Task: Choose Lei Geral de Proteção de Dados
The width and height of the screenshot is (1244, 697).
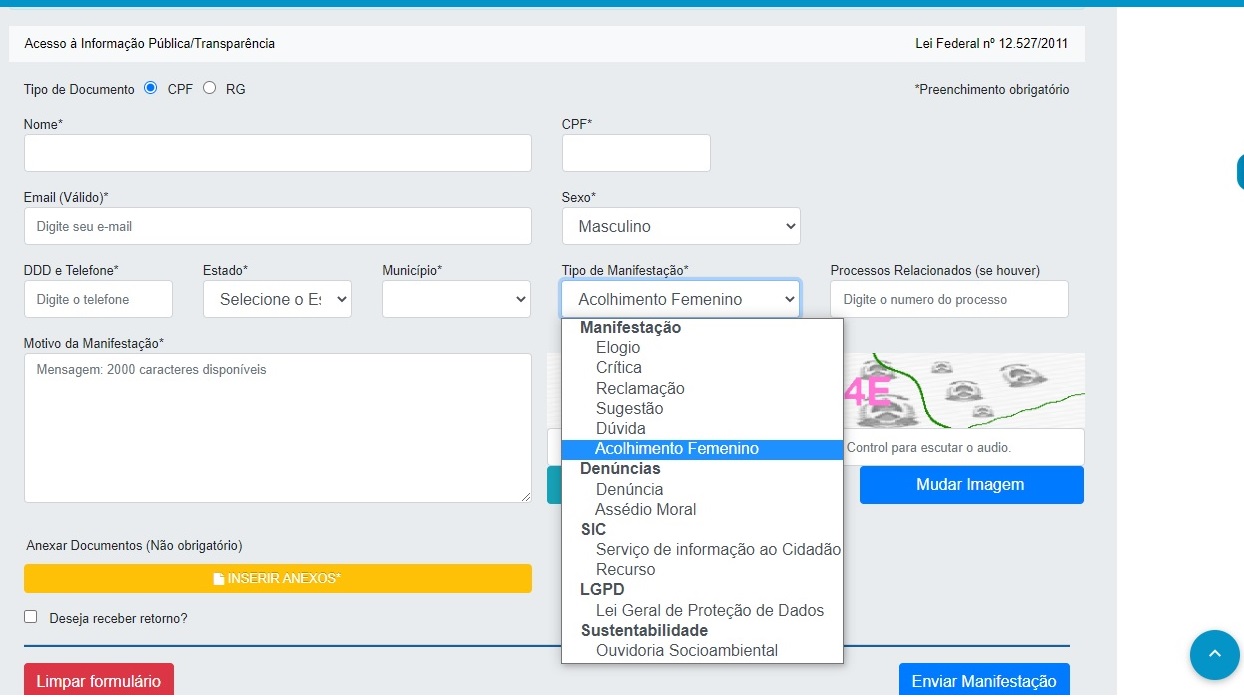Action: point(709,610)
